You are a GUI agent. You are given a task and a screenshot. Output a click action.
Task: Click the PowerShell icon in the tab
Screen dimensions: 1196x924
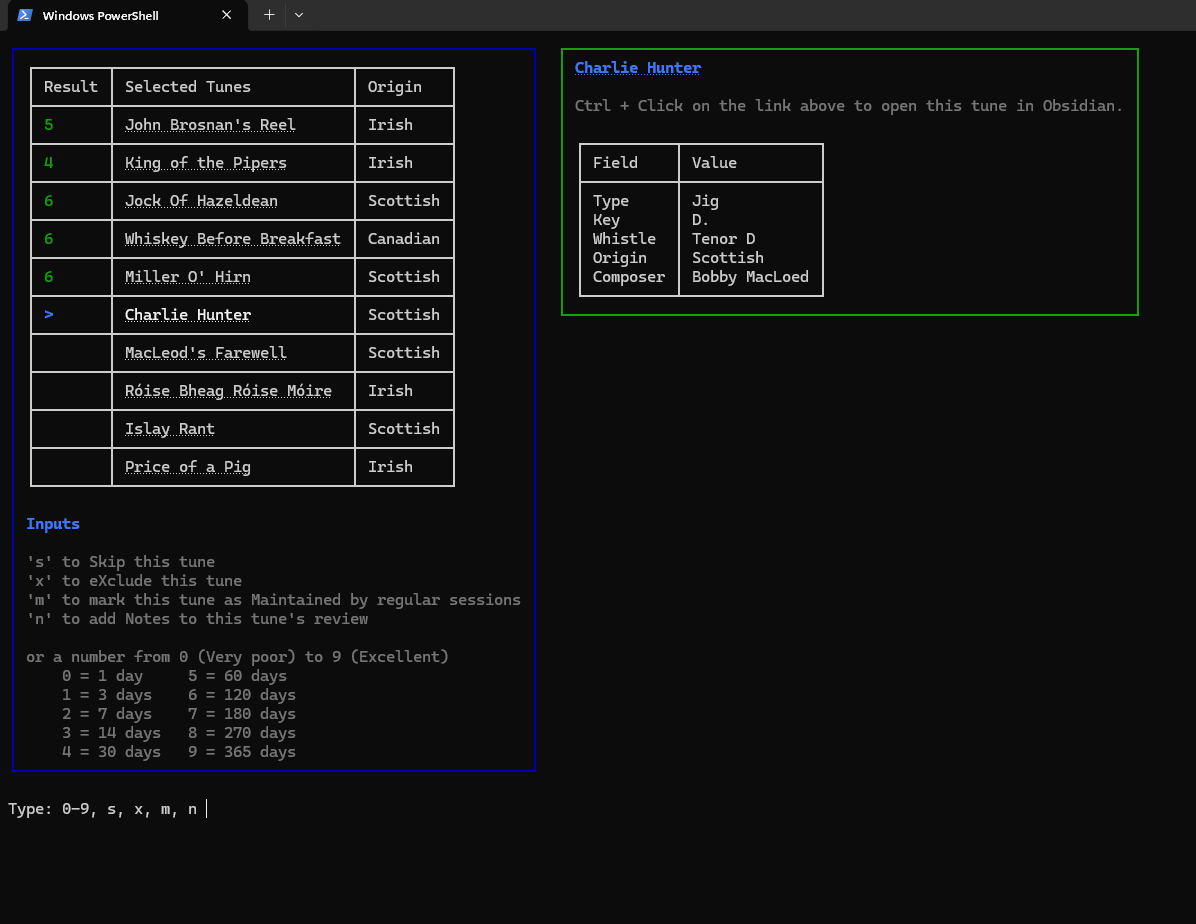point(25,15)
